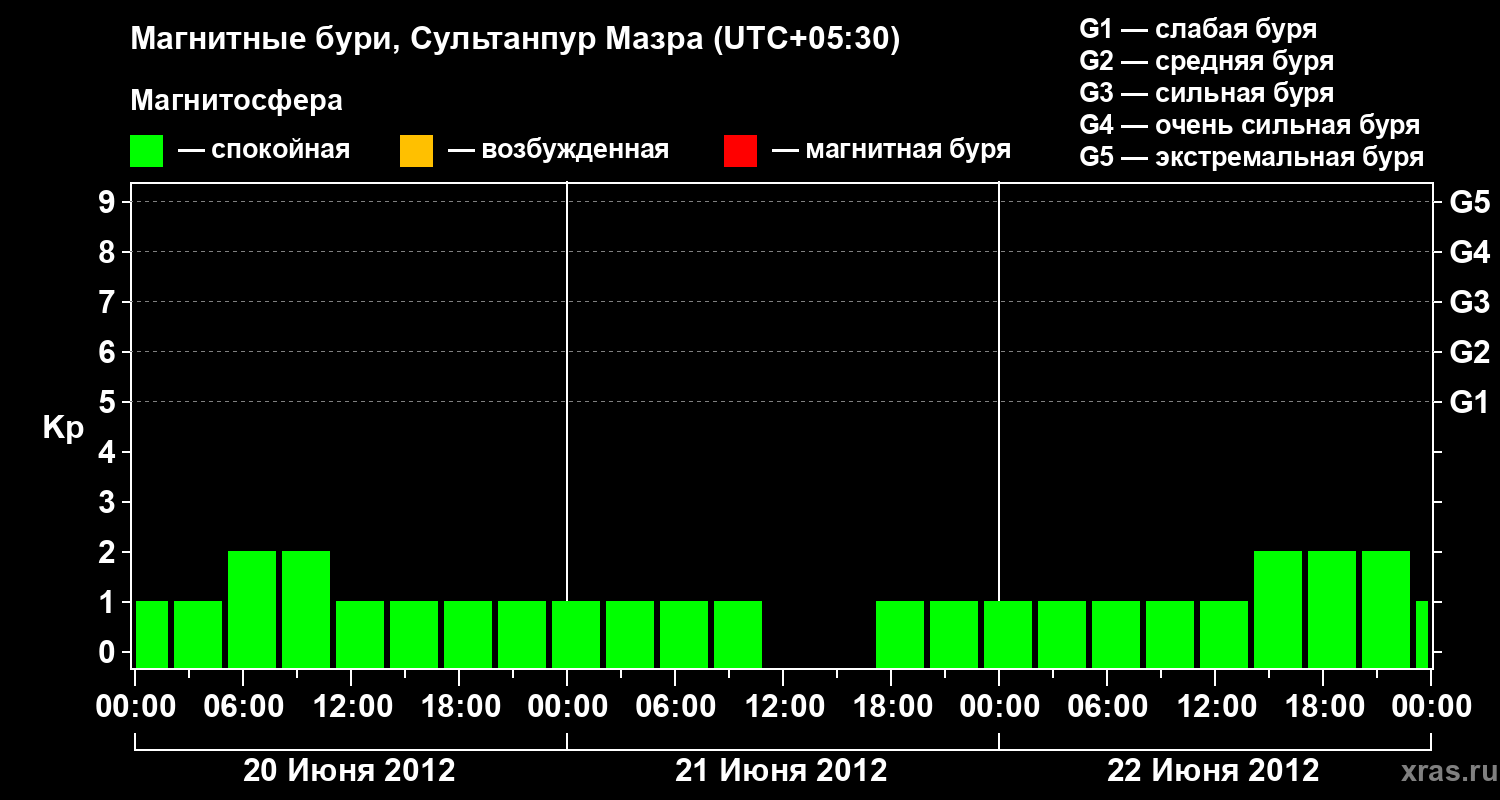Click the '— спокойная' legend label
1500x800 pixels.
264,151
